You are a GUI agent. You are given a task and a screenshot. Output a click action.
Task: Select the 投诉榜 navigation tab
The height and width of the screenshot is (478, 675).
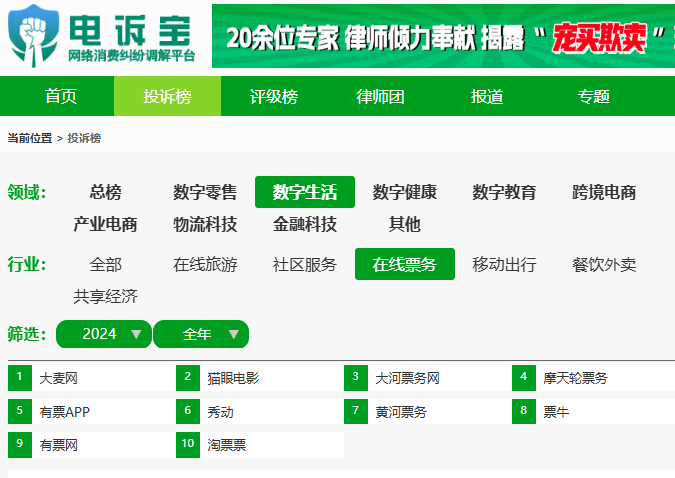167,96
